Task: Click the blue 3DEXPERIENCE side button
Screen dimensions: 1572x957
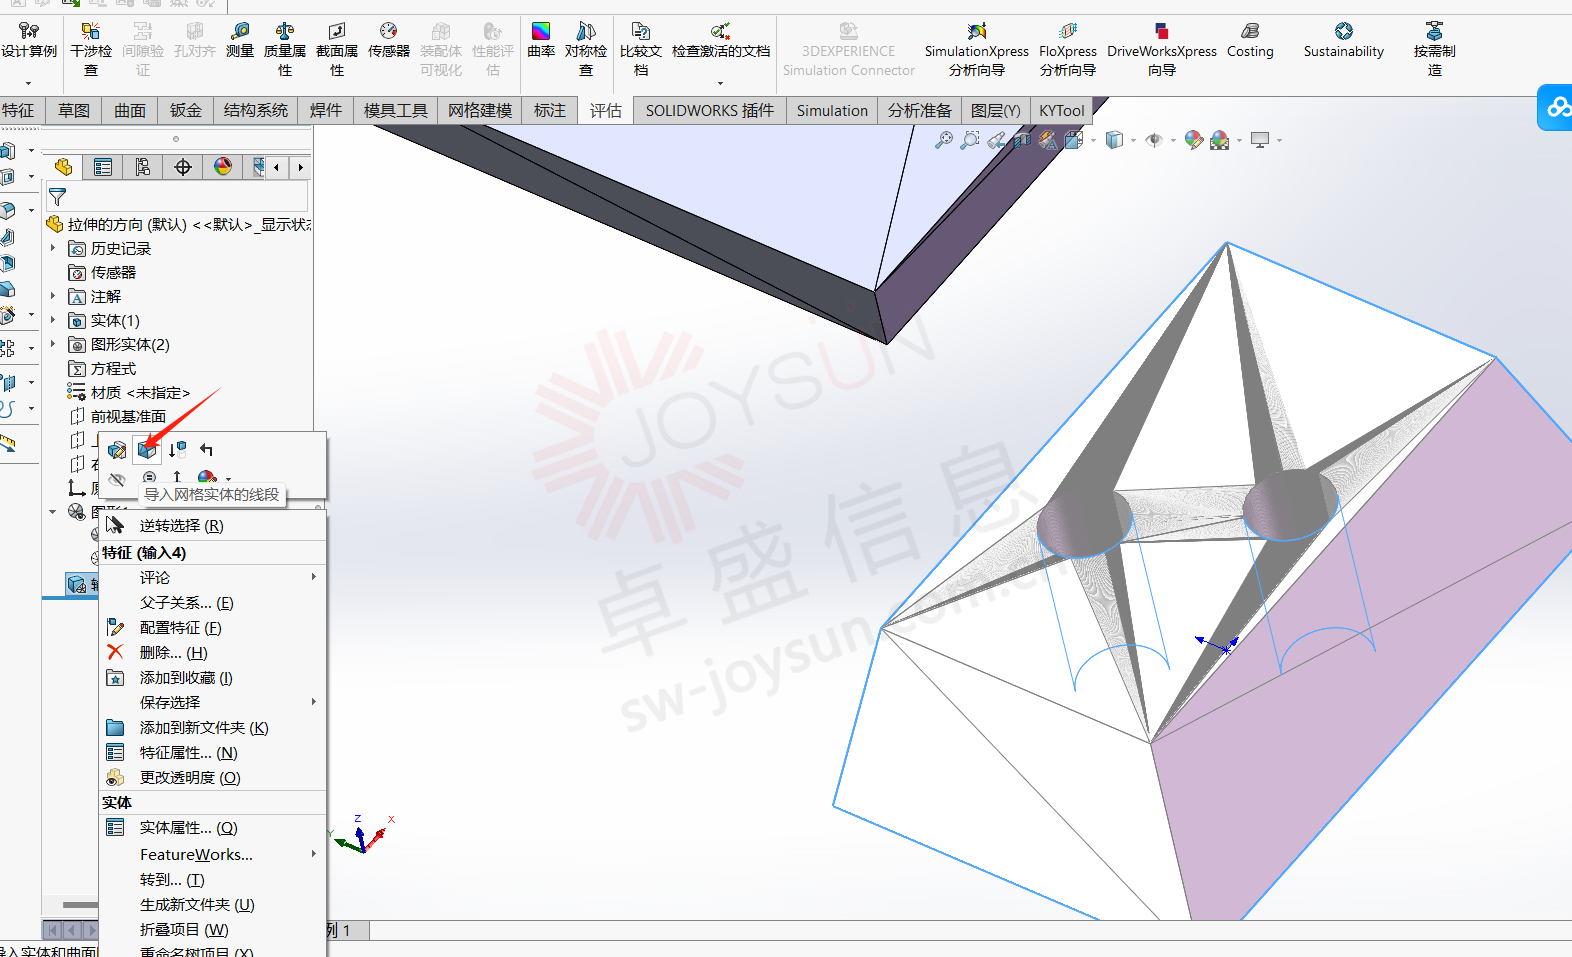Action: [1555, 107]
